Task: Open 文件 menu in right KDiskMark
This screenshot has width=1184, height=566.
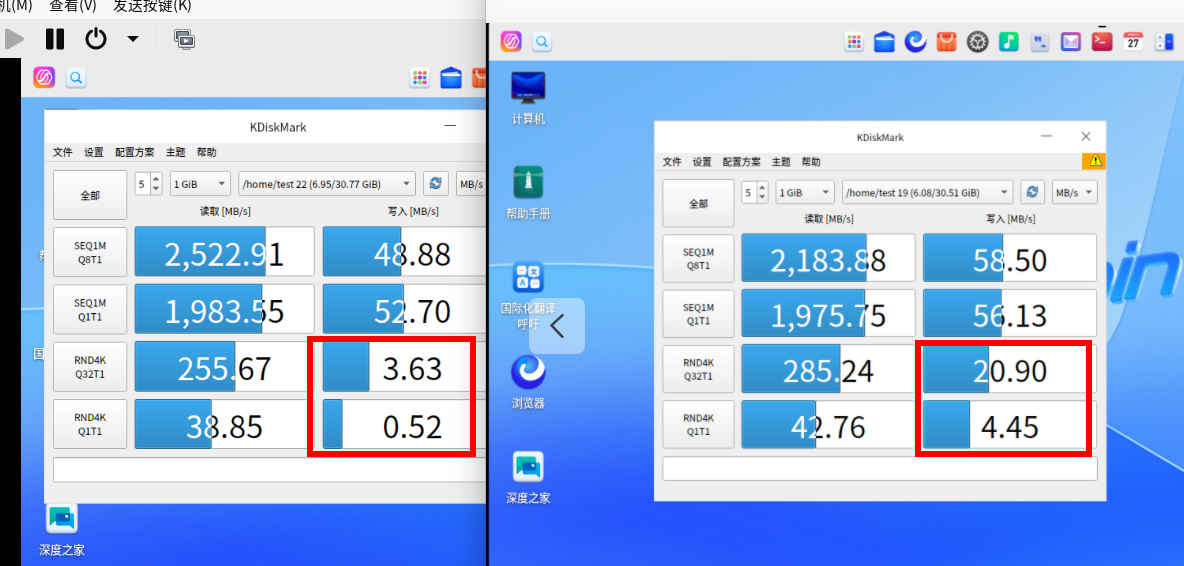Action: [x=672, y=161]
